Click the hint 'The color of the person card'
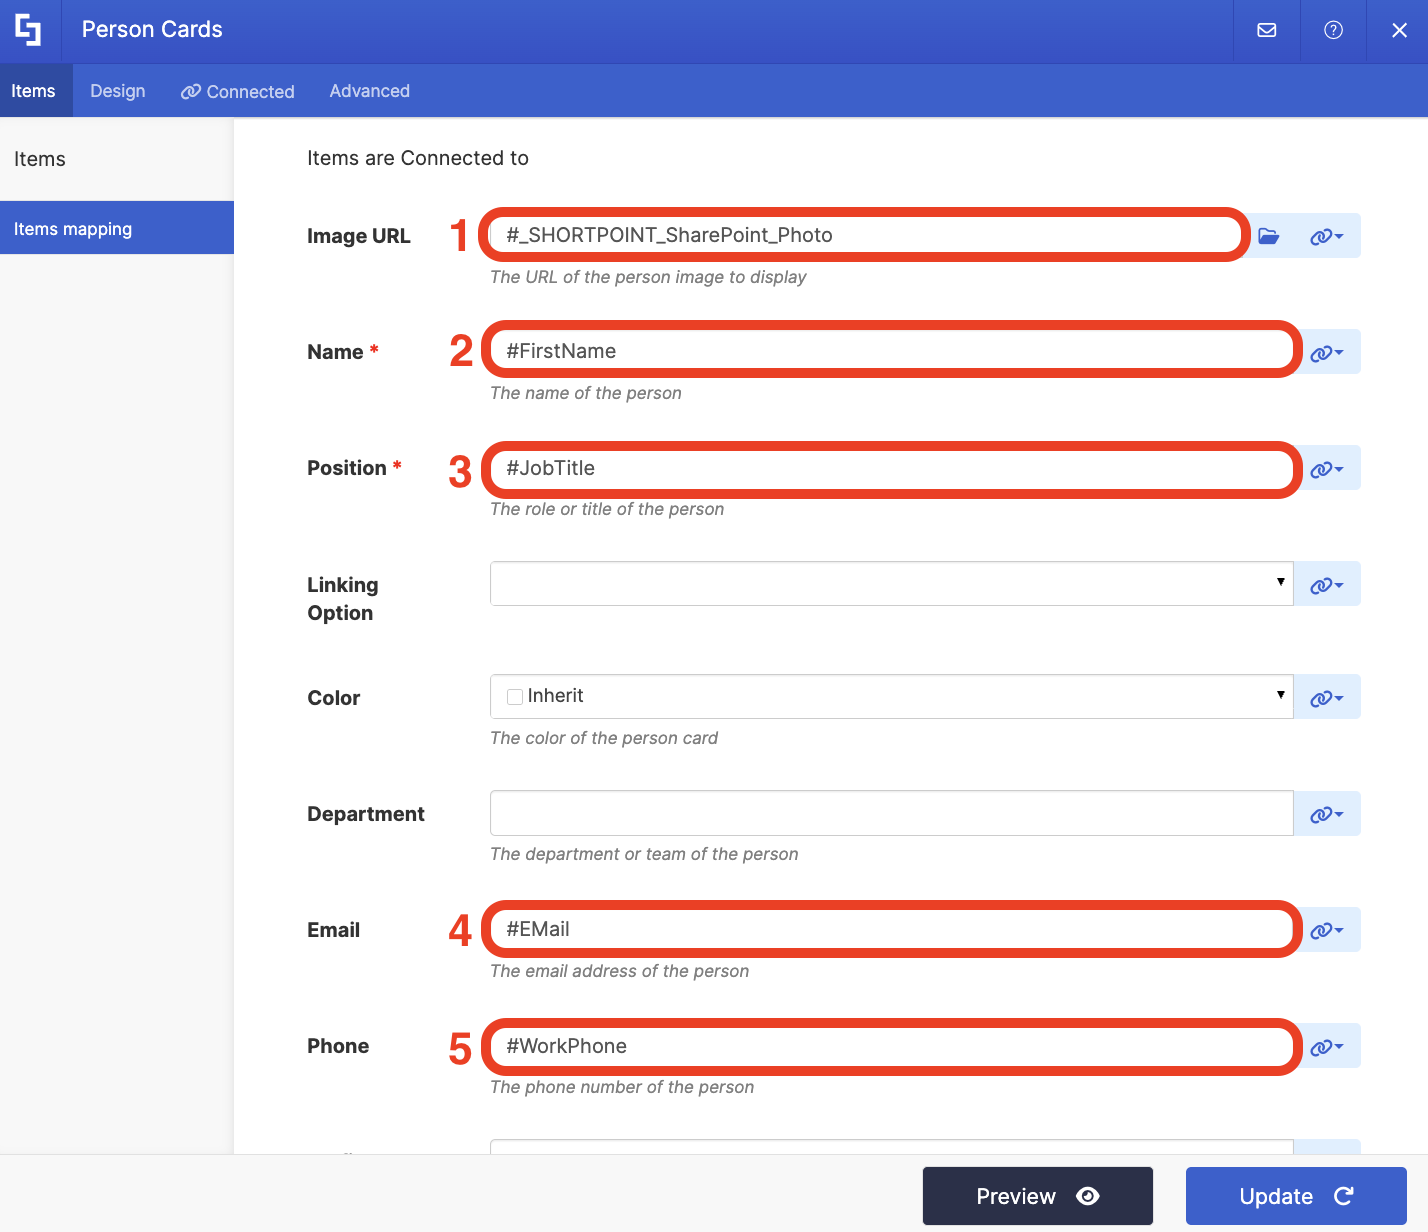The width and height of the screenshot is (1428, 1232). pos(604,738)
